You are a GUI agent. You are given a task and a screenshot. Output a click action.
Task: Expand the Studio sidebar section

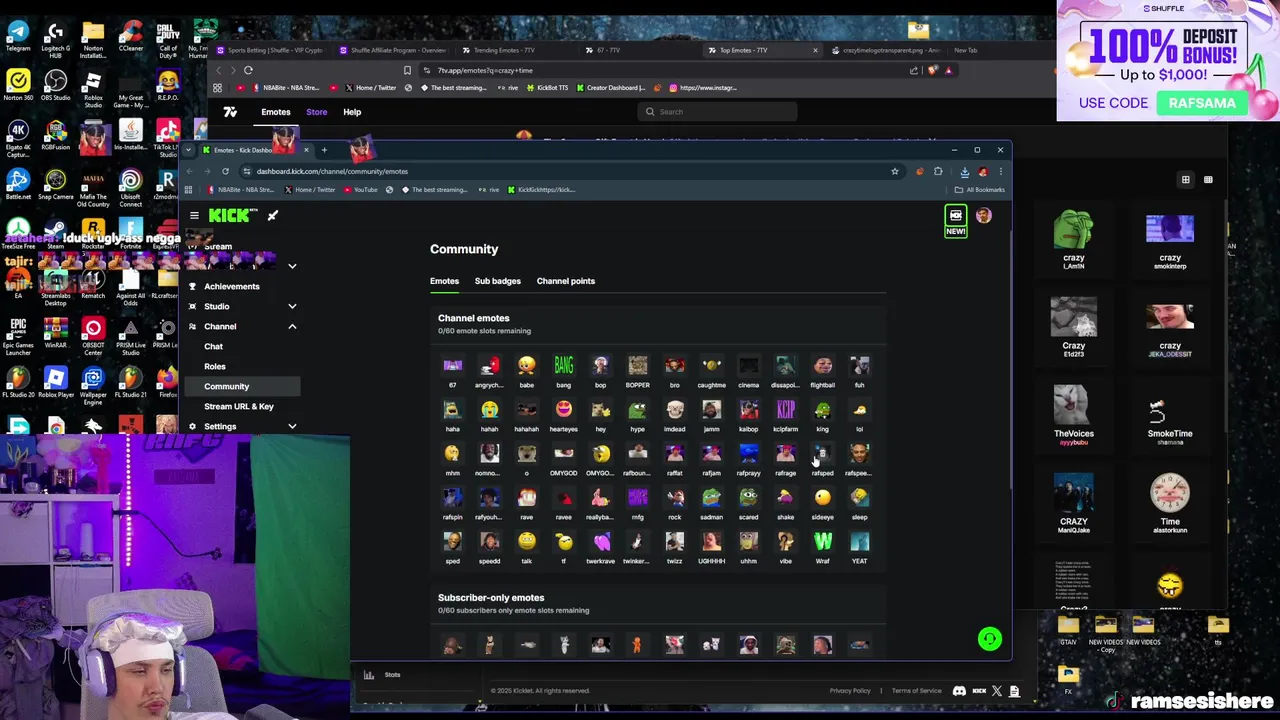click(x=292, y=306)
